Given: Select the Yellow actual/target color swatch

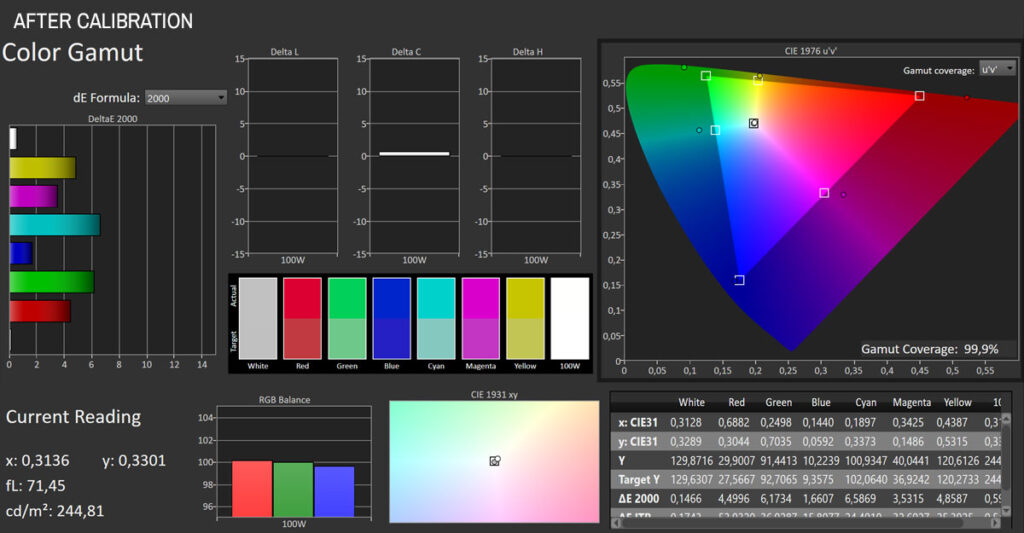Looking at the screenshot, I should [525, 318].
